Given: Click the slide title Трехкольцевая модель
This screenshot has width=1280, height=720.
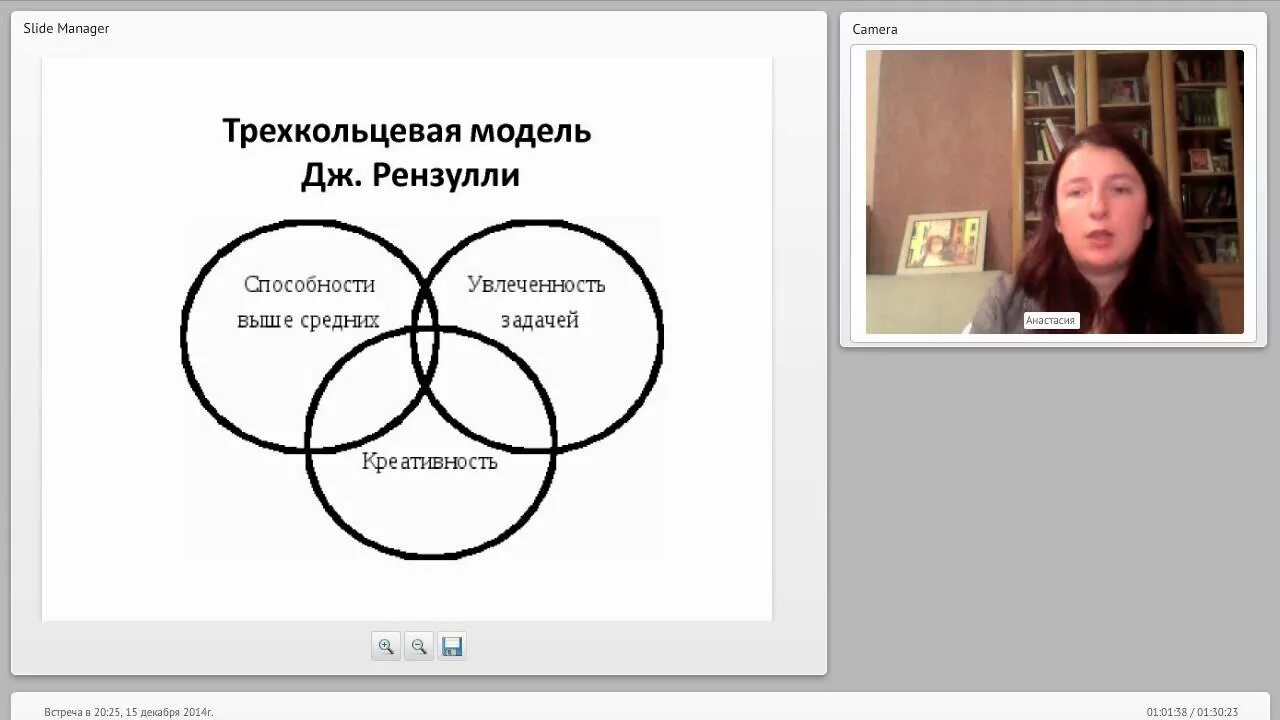Looking at the screenshot, I should [407, 131].
